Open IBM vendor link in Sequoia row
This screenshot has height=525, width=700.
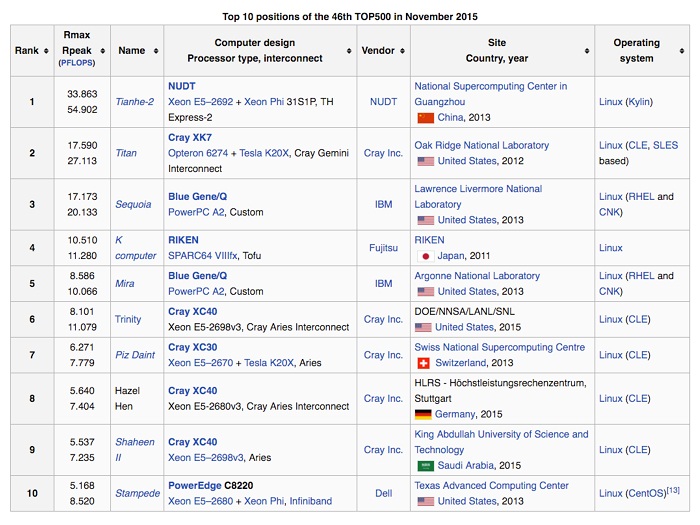[383, 204]
